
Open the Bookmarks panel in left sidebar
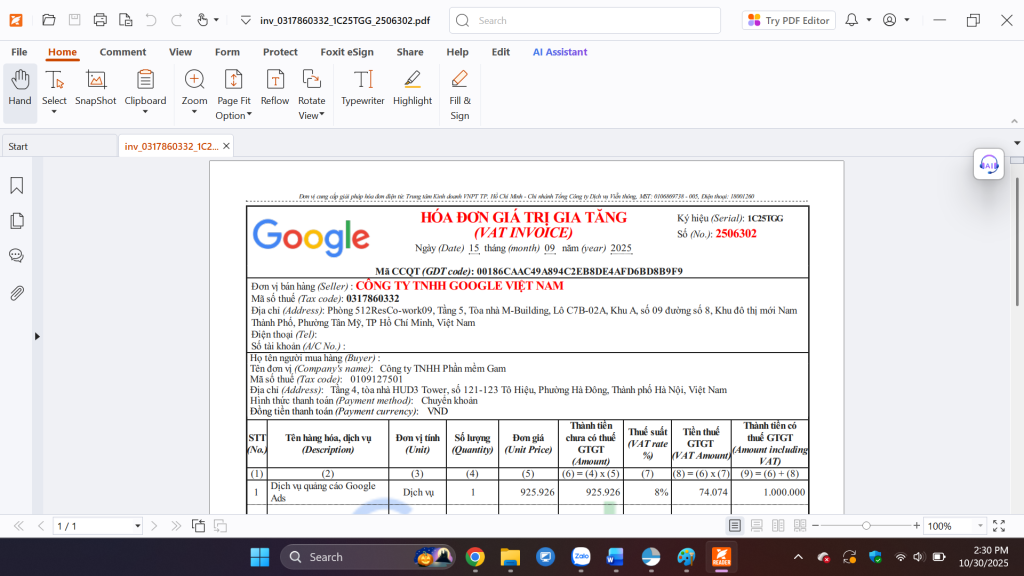[17, 186]
